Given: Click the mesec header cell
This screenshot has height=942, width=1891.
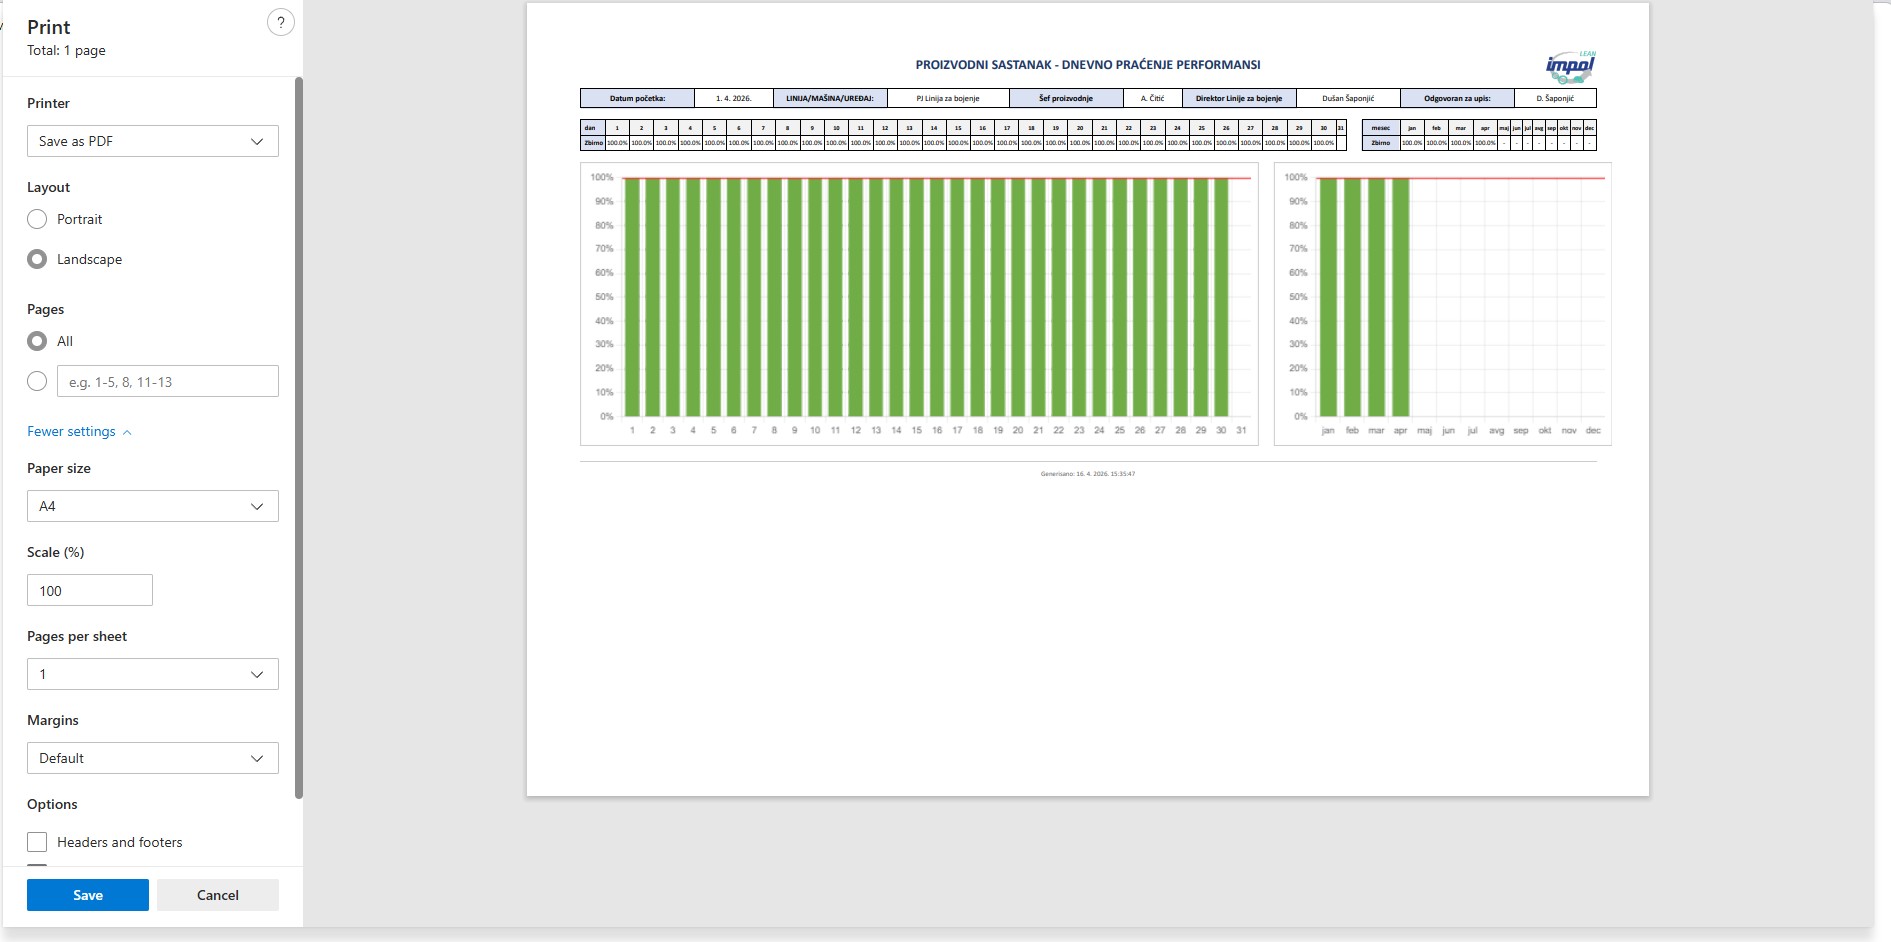Looking at the screenshot, I should [x=1381, y=128].
